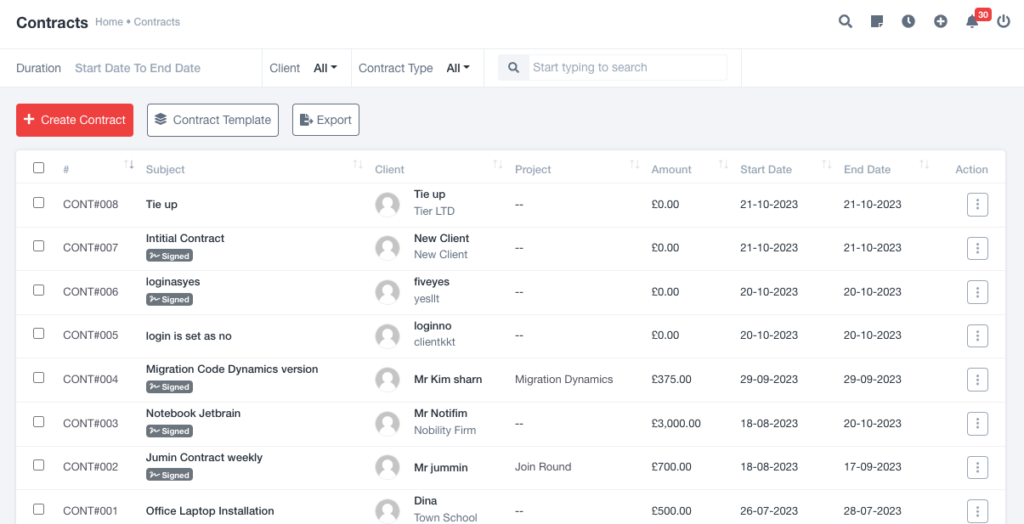Viewport: 1024px width, 524px height.
Task: Open Jumin Contract weekly subject
Action: tap(204, 457)
